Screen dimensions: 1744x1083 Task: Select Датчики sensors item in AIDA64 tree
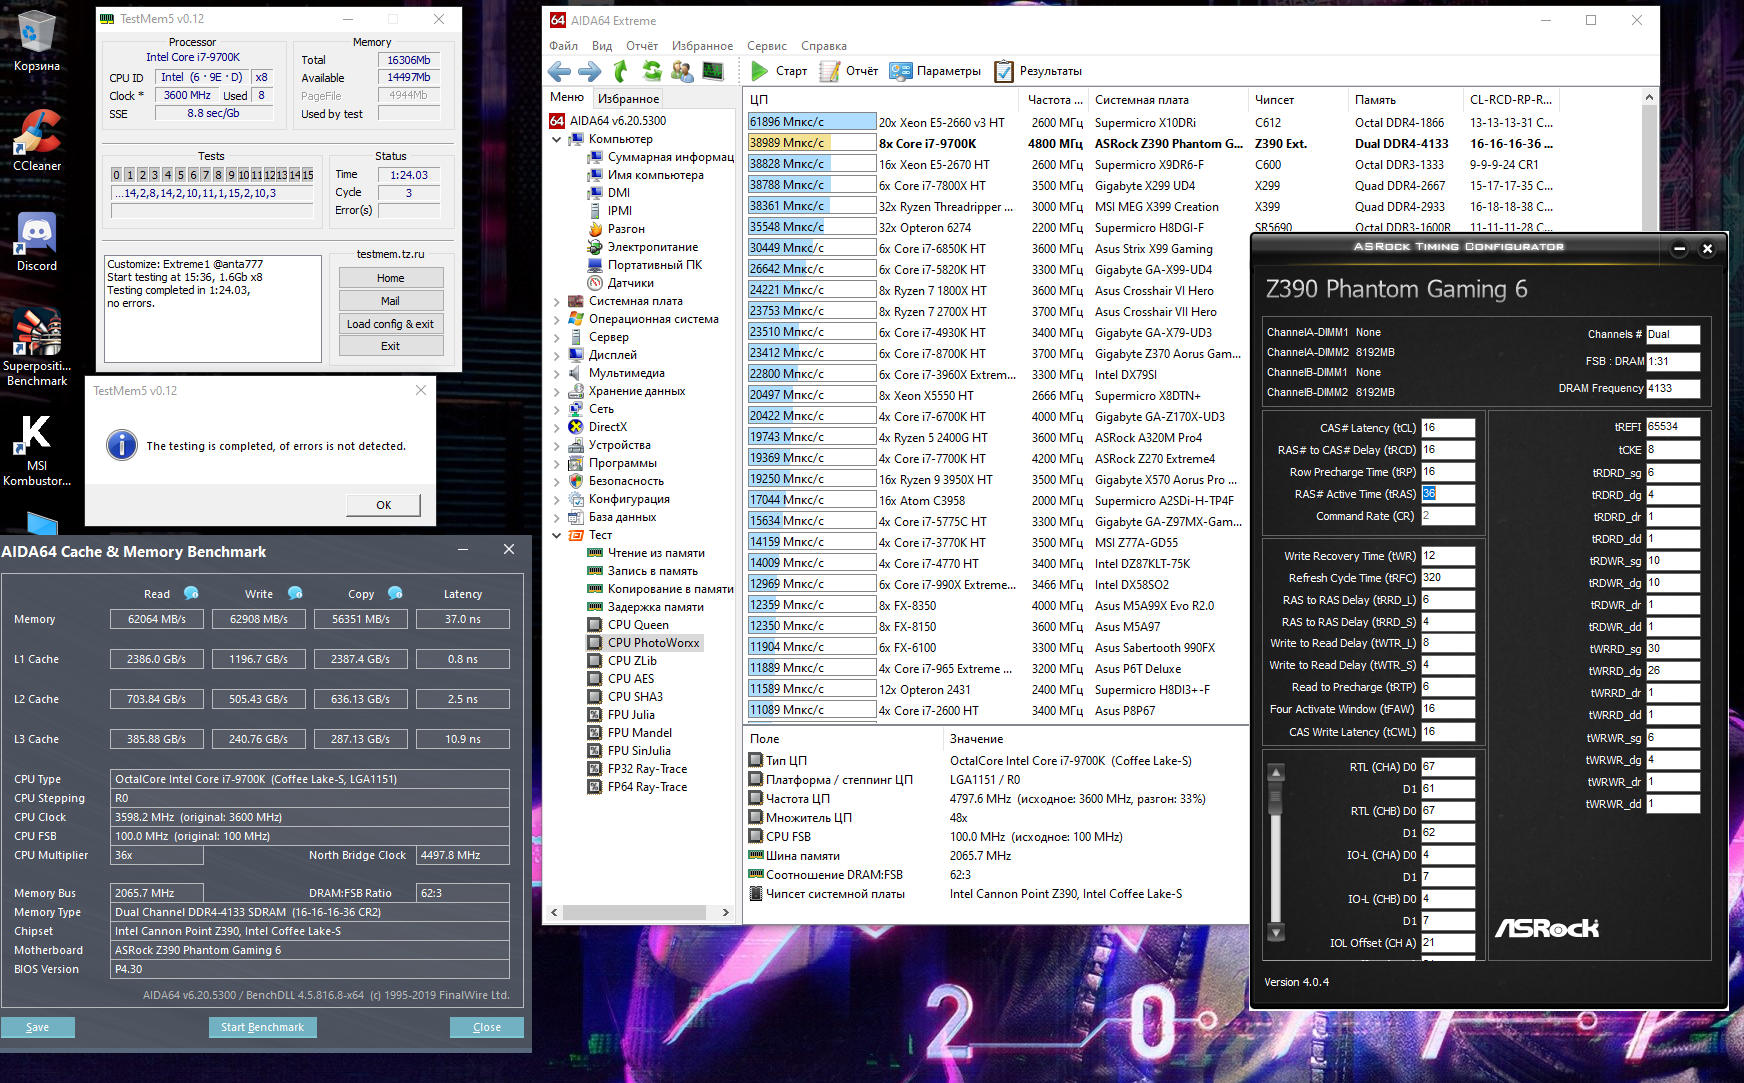(620, 283)
